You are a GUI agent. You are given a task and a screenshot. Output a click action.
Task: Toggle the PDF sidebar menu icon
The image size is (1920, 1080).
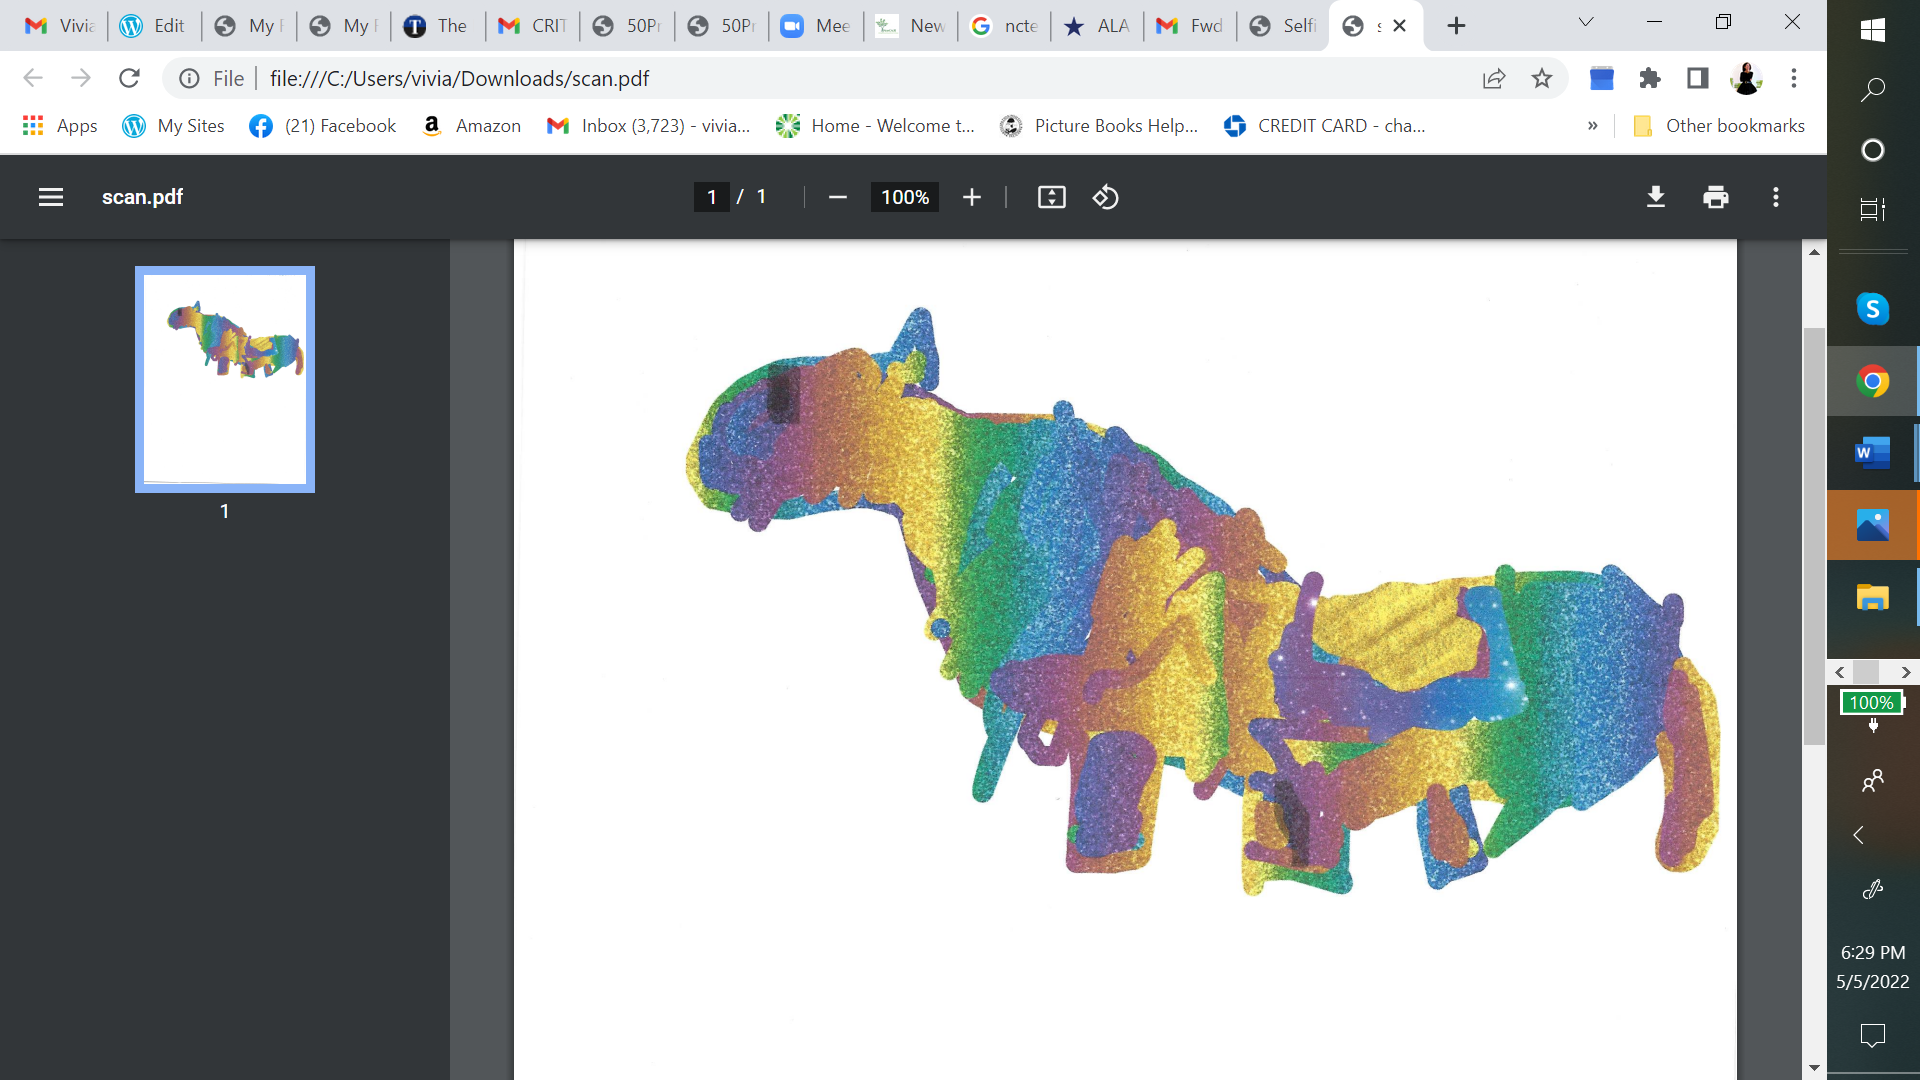point(51,197)
